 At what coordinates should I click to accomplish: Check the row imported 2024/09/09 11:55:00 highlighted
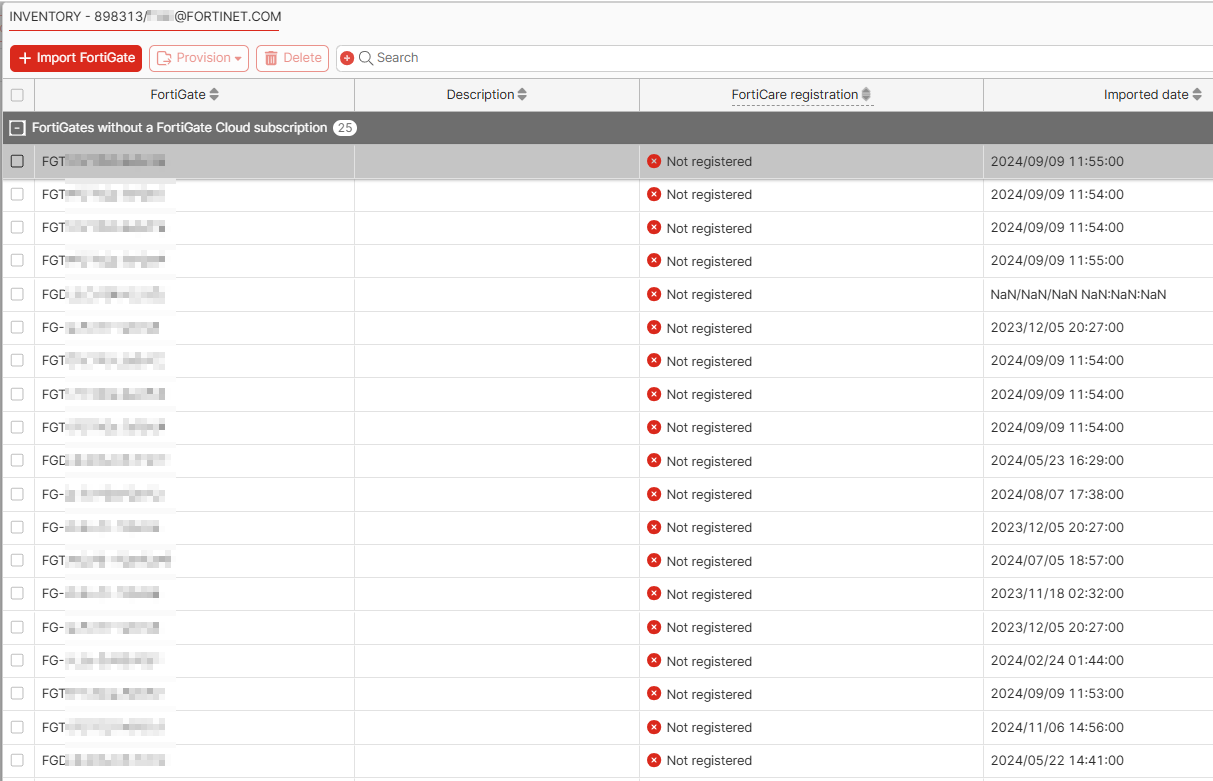(x=17, y=161)
